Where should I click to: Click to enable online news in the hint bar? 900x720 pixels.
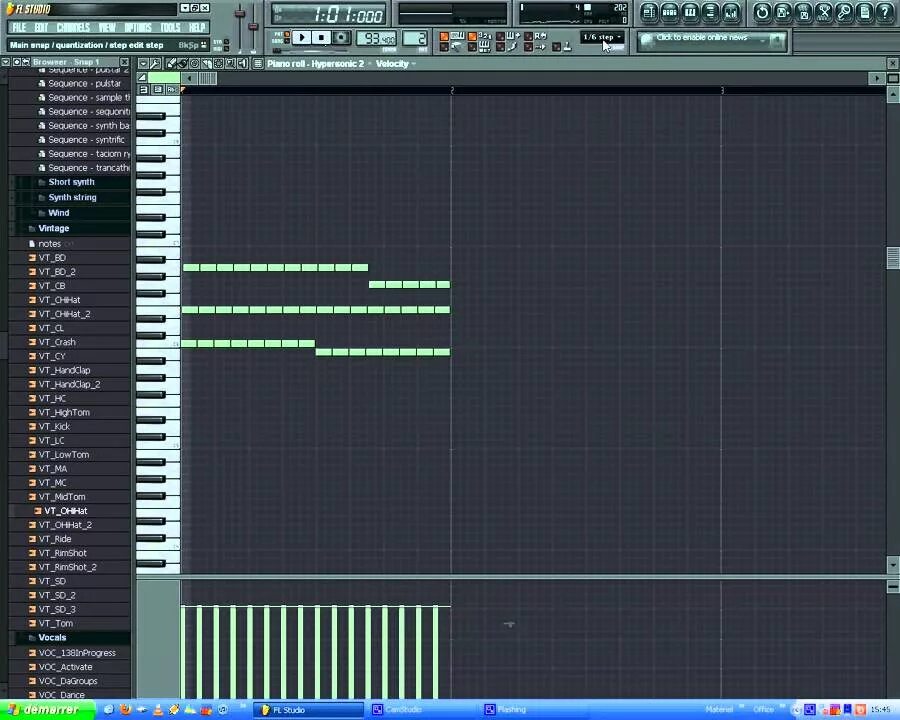710,38
